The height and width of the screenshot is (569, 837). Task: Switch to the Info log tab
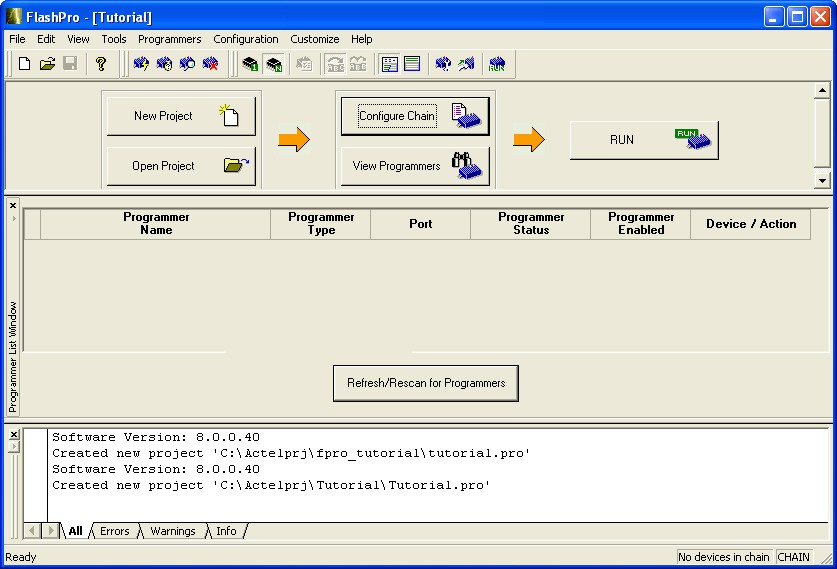[226, 531]
